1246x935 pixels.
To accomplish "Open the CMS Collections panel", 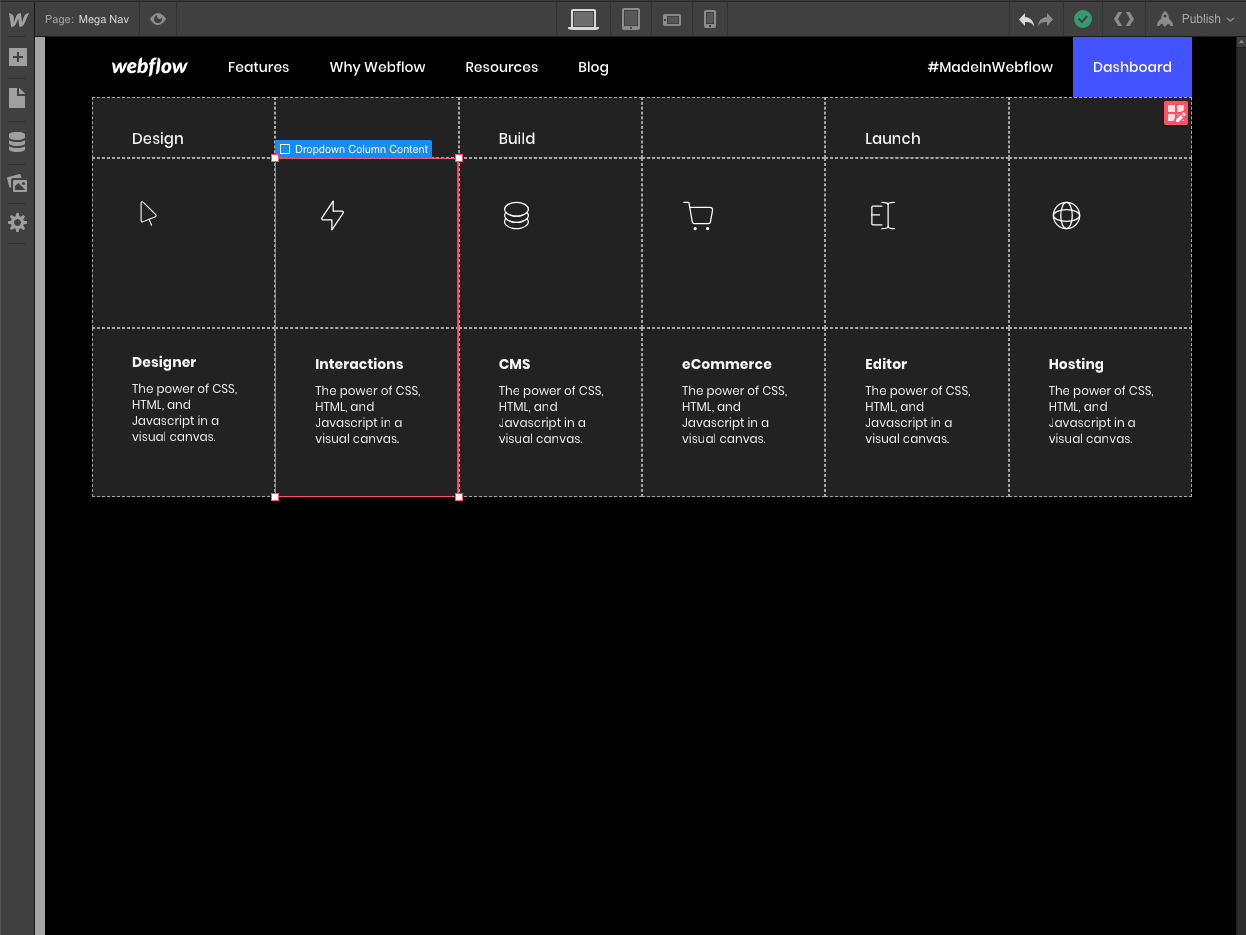I will tap(17, 141).
